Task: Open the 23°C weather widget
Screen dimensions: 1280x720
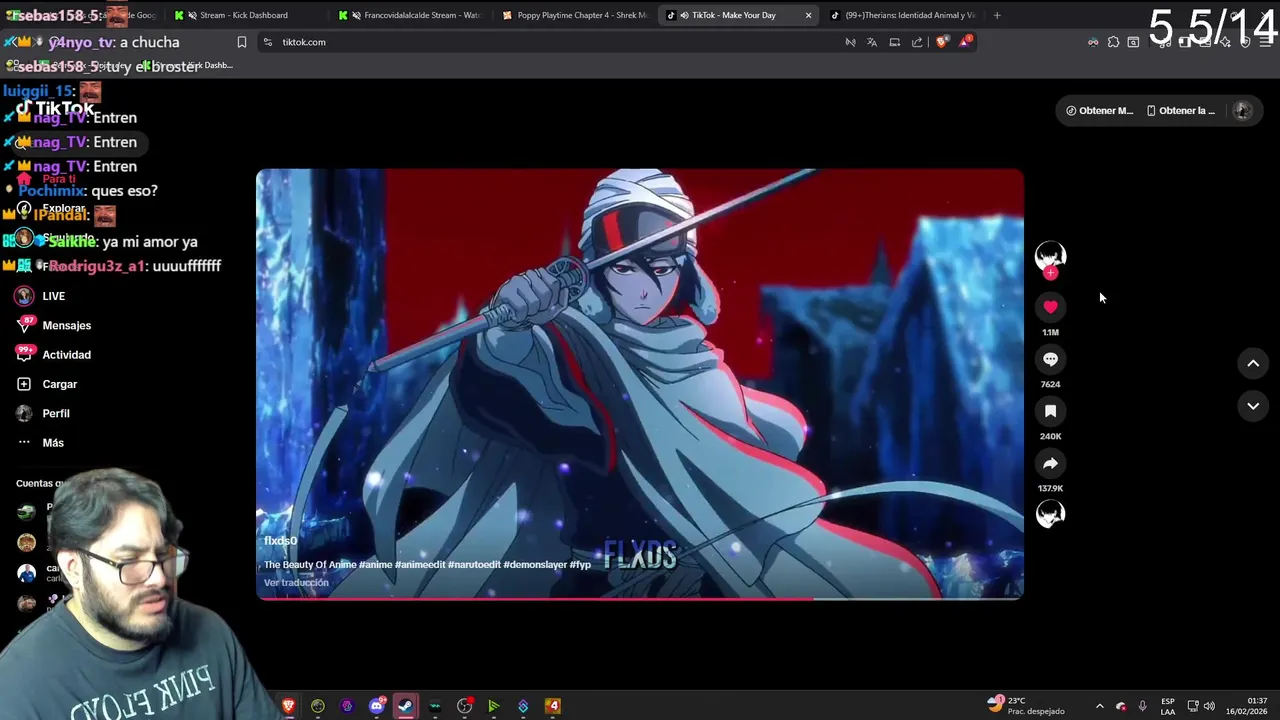Action: coord(1026,706)
